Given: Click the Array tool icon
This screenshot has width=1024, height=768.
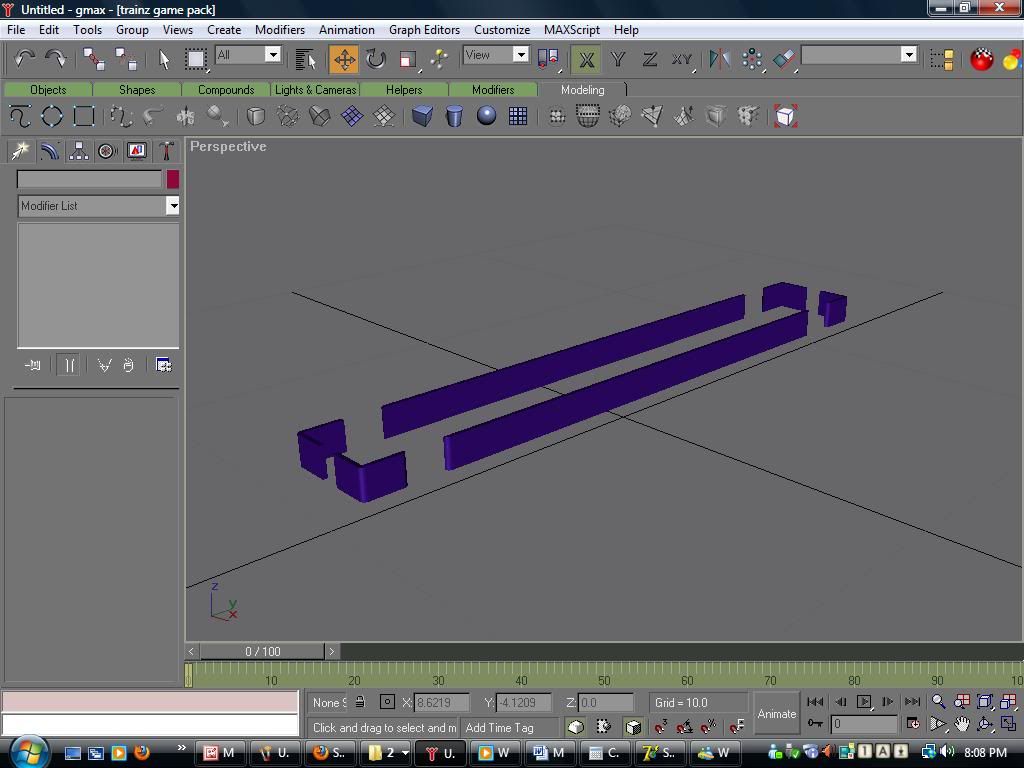Looking at the screenshot, I should point(752,59).
